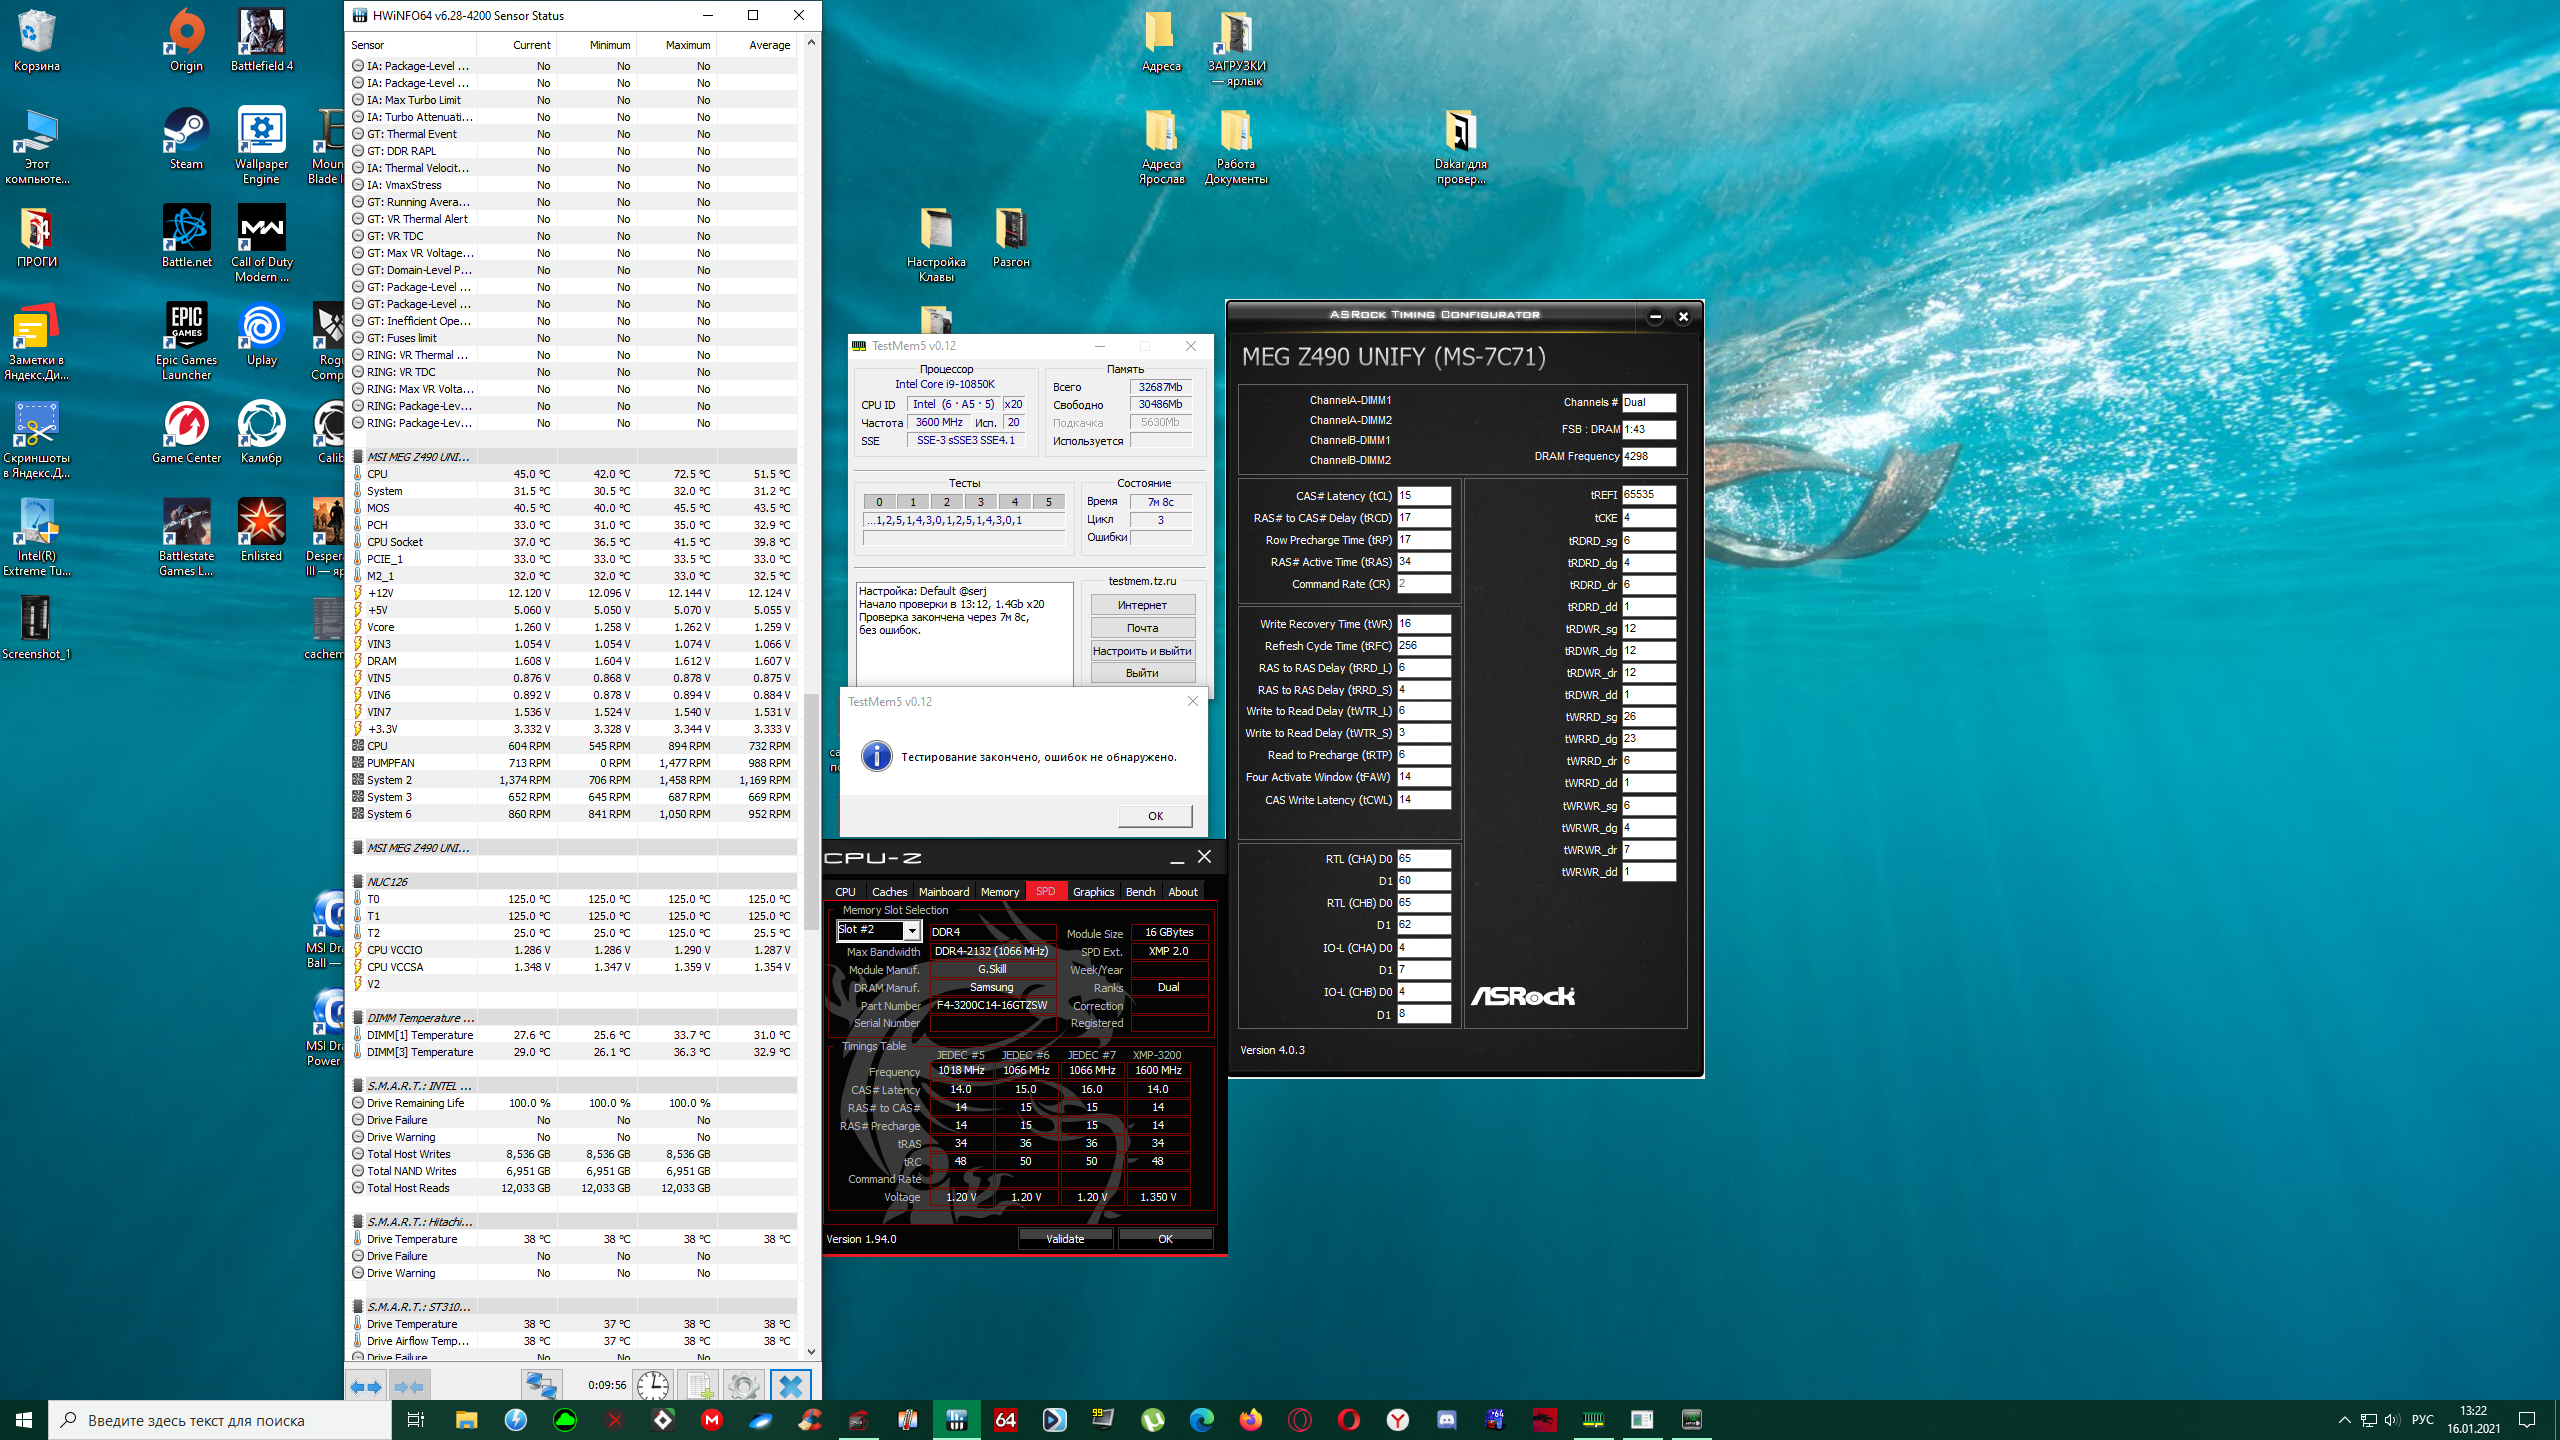Open HWiNFO sensor settings gear icon
The image size is (2560, 1440).
click(x=743, y=1386)
